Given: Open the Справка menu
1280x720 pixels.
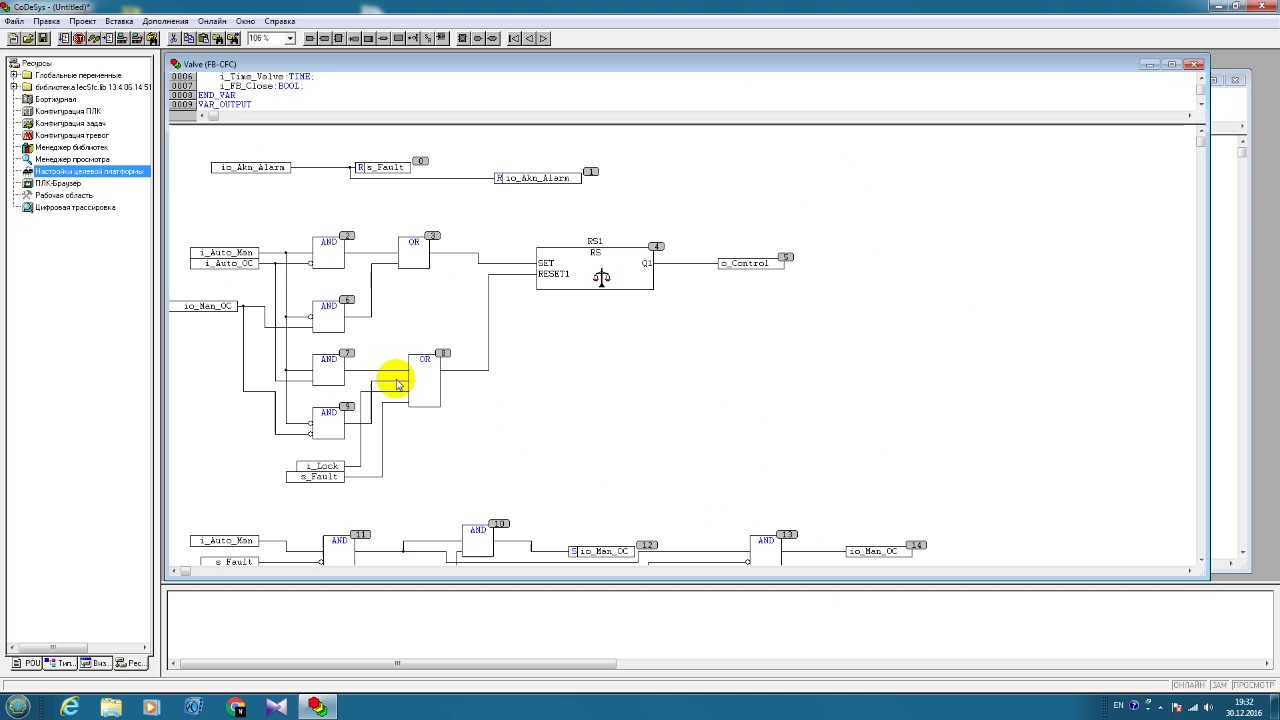Looking at the screenshot, I should [x=280, y=21].
